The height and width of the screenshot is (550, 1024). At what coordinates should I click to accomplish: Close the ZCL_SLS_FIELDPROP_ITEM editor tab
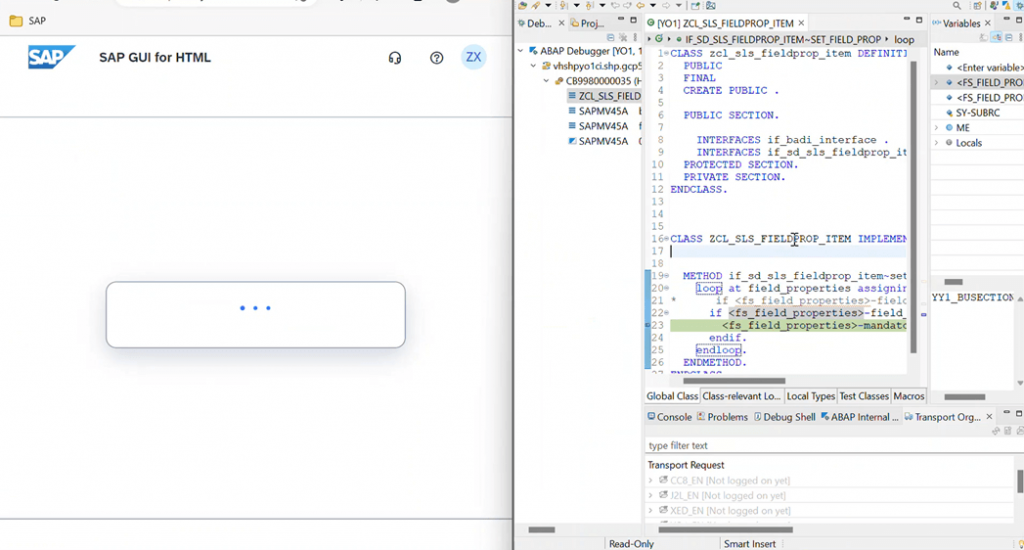[x=801, y=24]
